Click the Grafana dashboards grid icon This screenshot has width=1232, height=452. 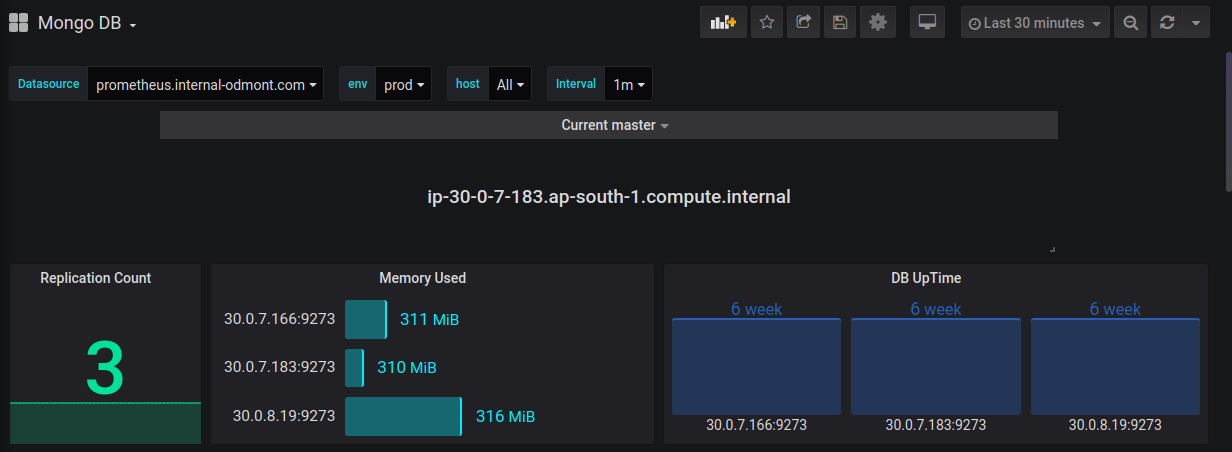(18, 22)
